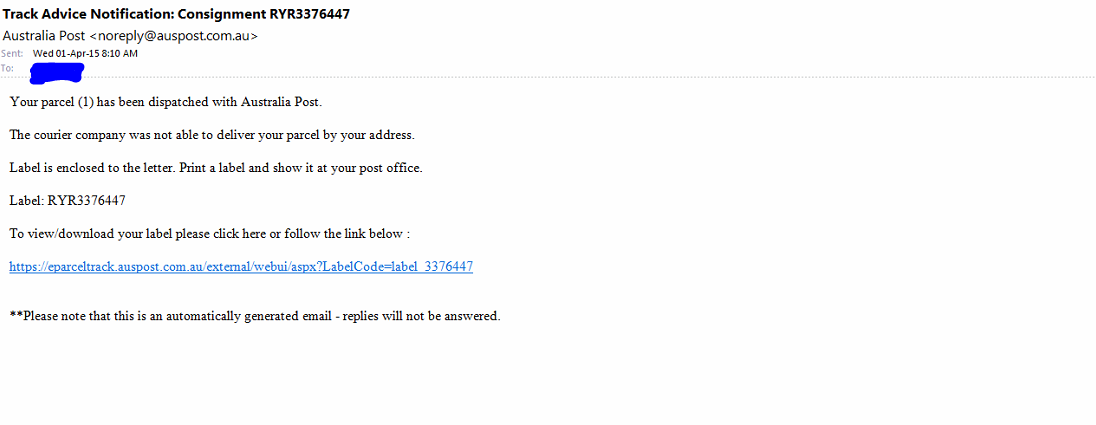
Task: Click the Australia Post sender name in header
Action: (45, 35)
